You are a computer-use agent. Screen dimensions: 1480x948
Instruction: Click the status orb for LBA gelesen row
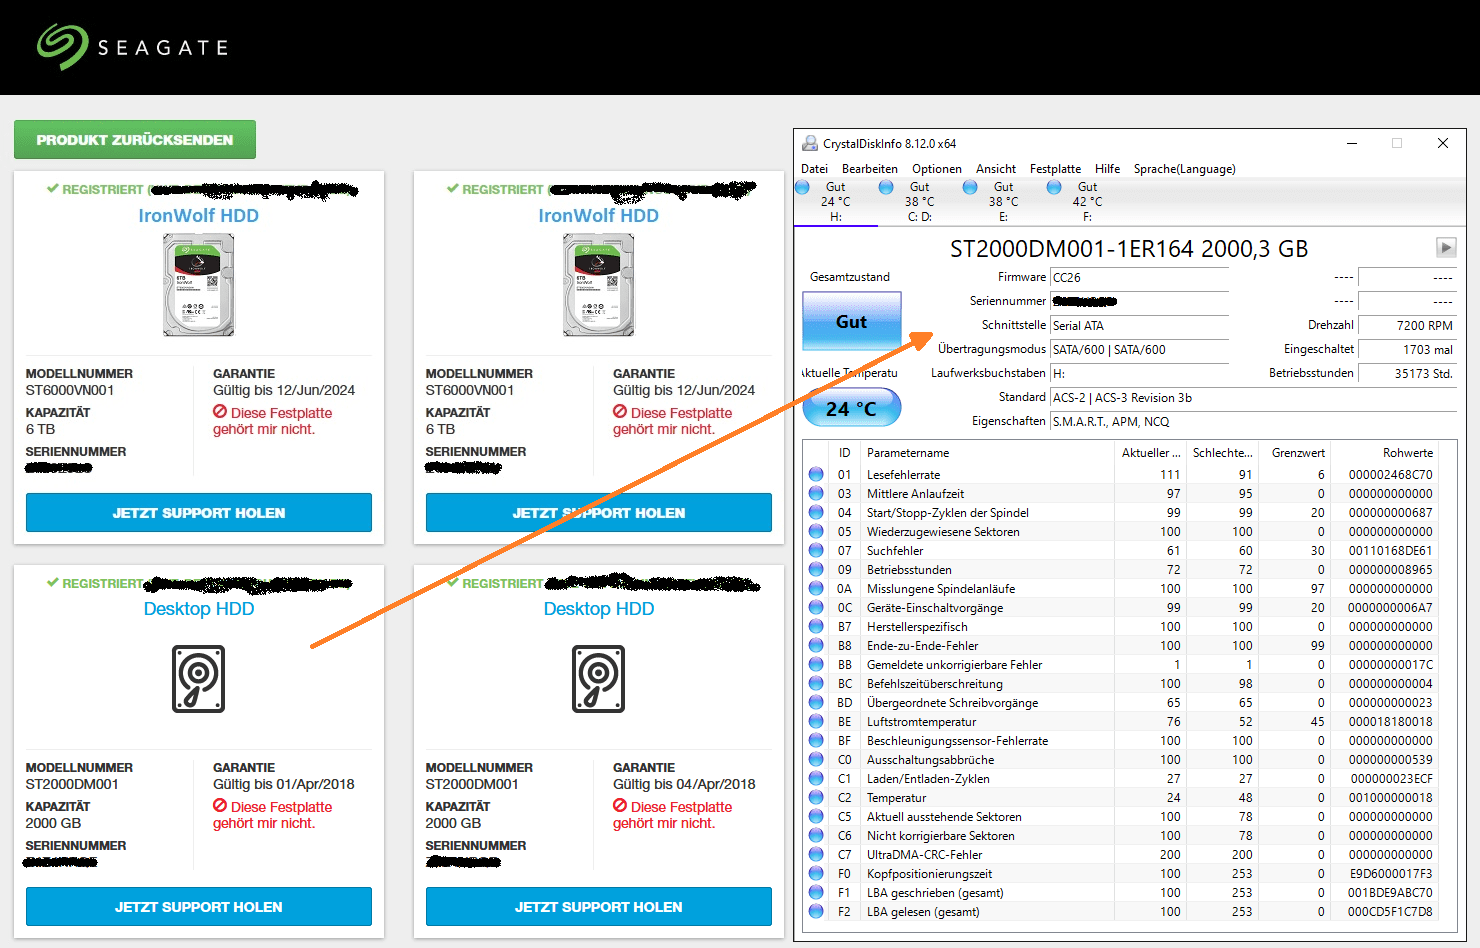pos(816,912)
